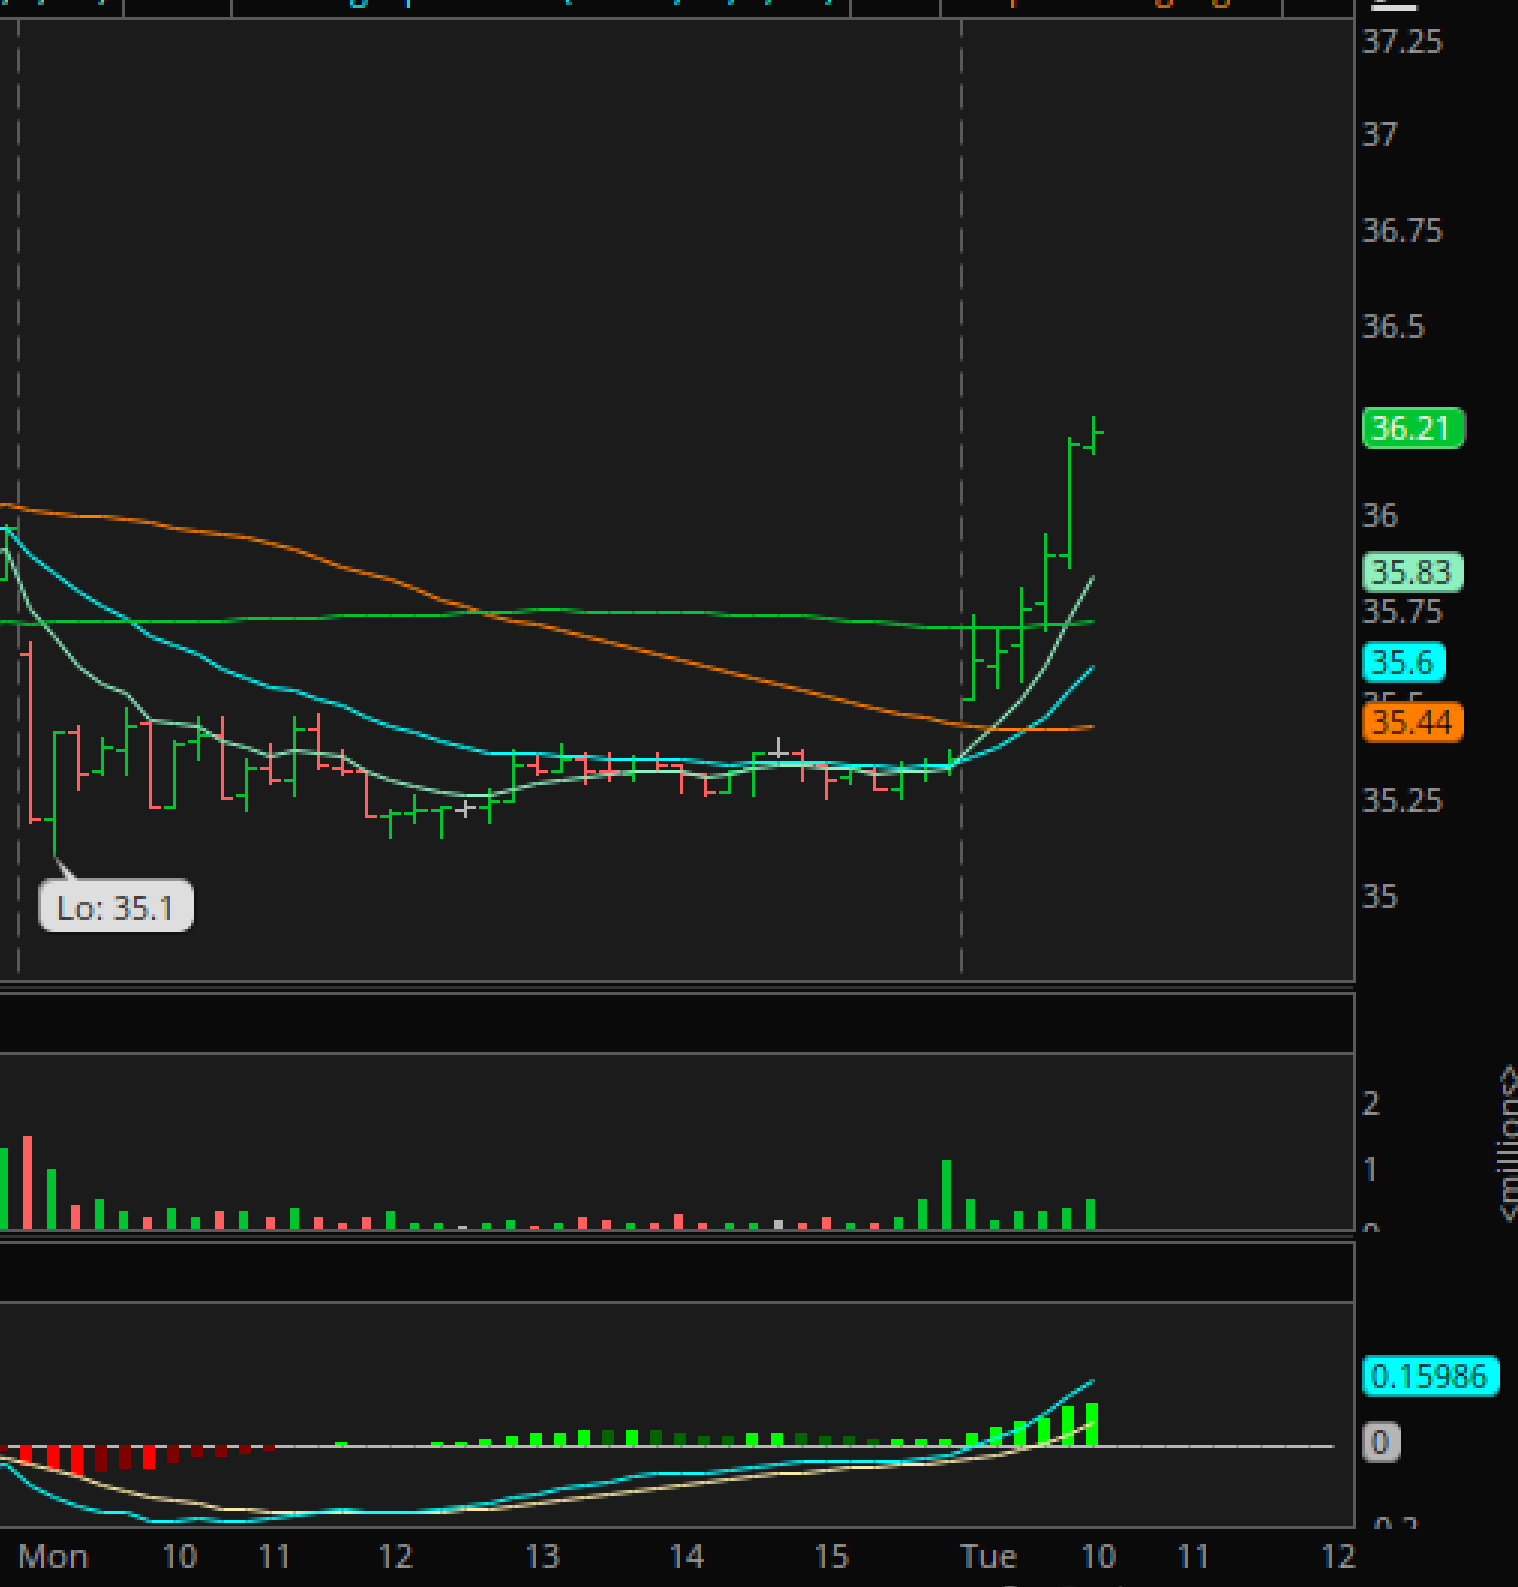
Task: Click the orange 35.44 price bubble
Action: coord(1413,722)
